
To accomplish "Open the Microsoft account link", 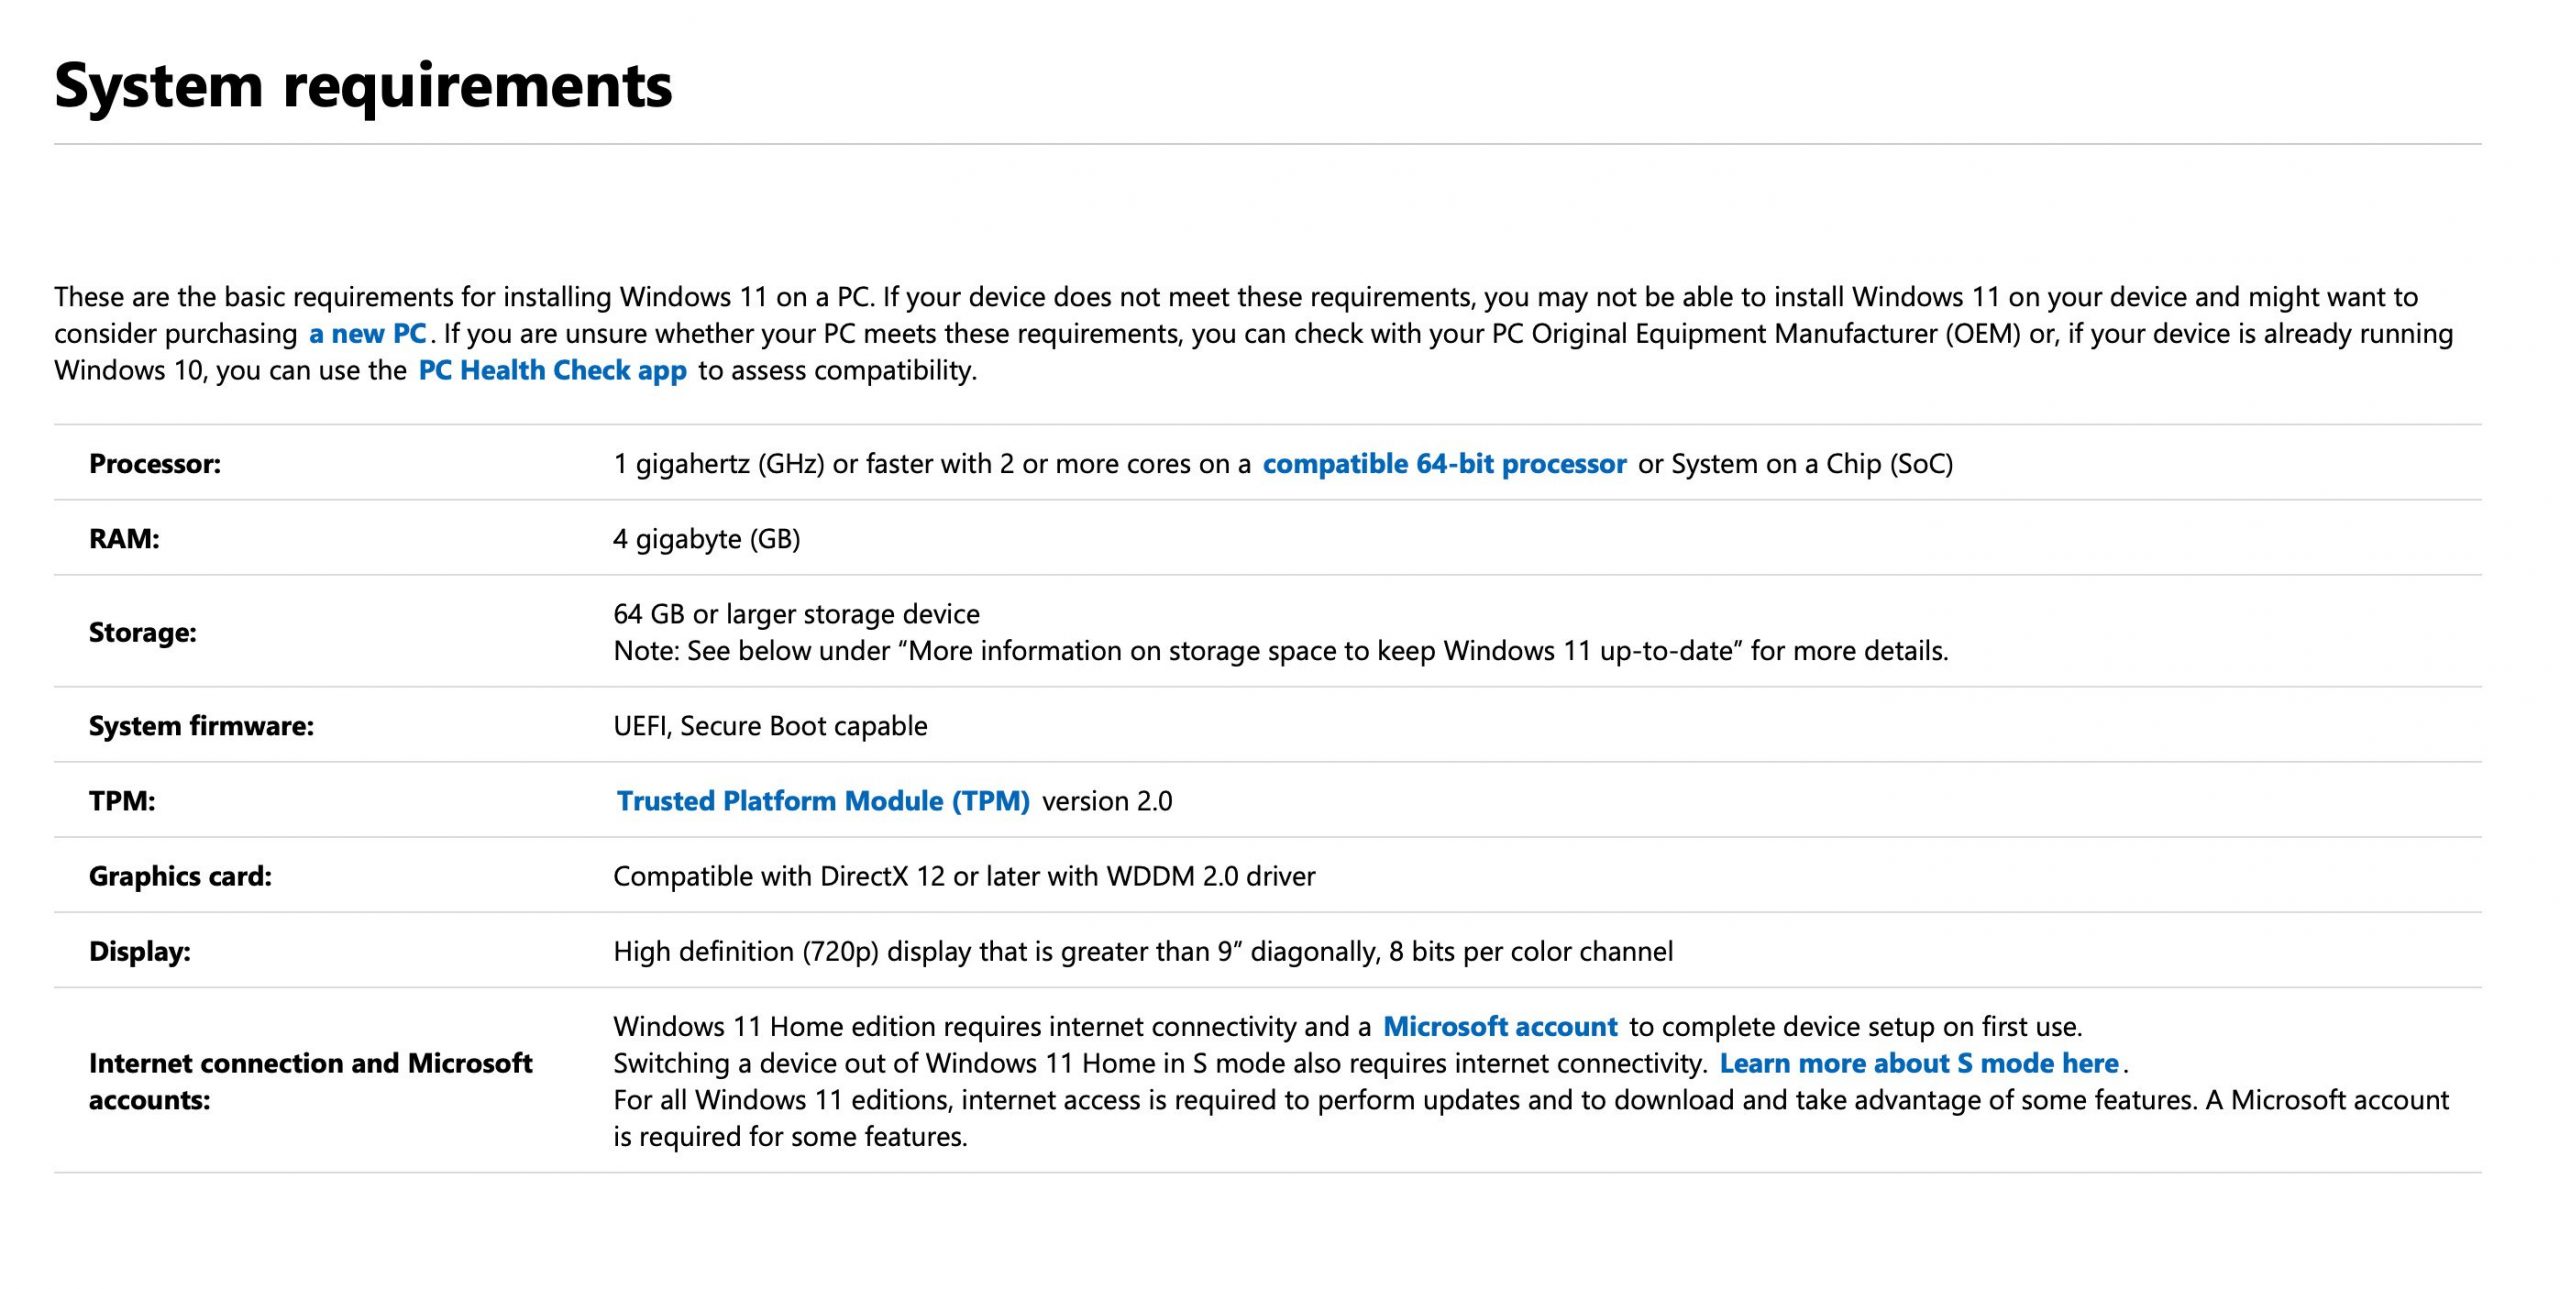I will [1500, 1027].
